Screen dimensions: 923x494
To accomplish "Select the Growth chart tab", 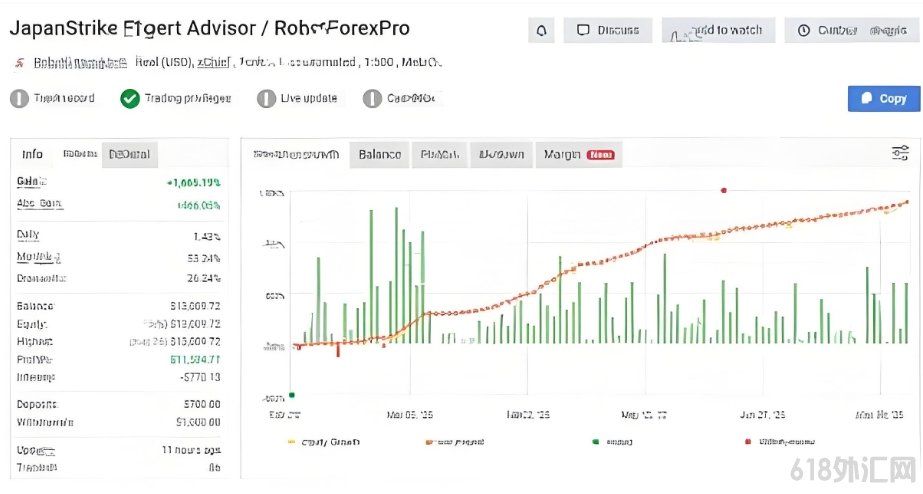I will (296, 154).
